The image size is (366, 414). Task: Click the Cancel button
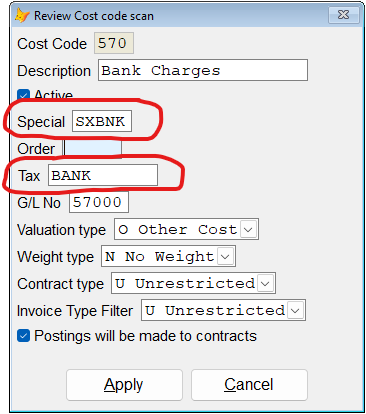249,385
